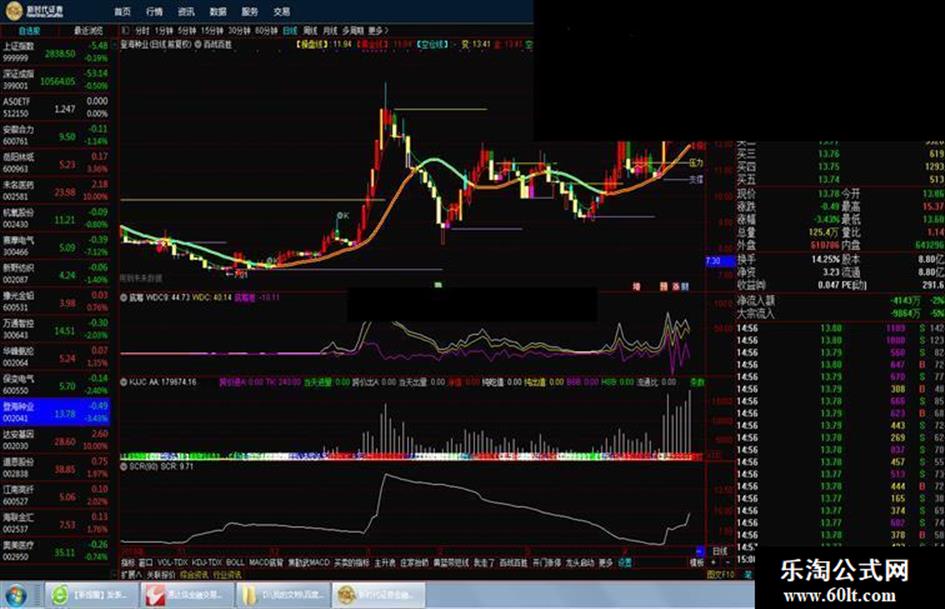Select the 分时 chart period

[x=142, y=31]
